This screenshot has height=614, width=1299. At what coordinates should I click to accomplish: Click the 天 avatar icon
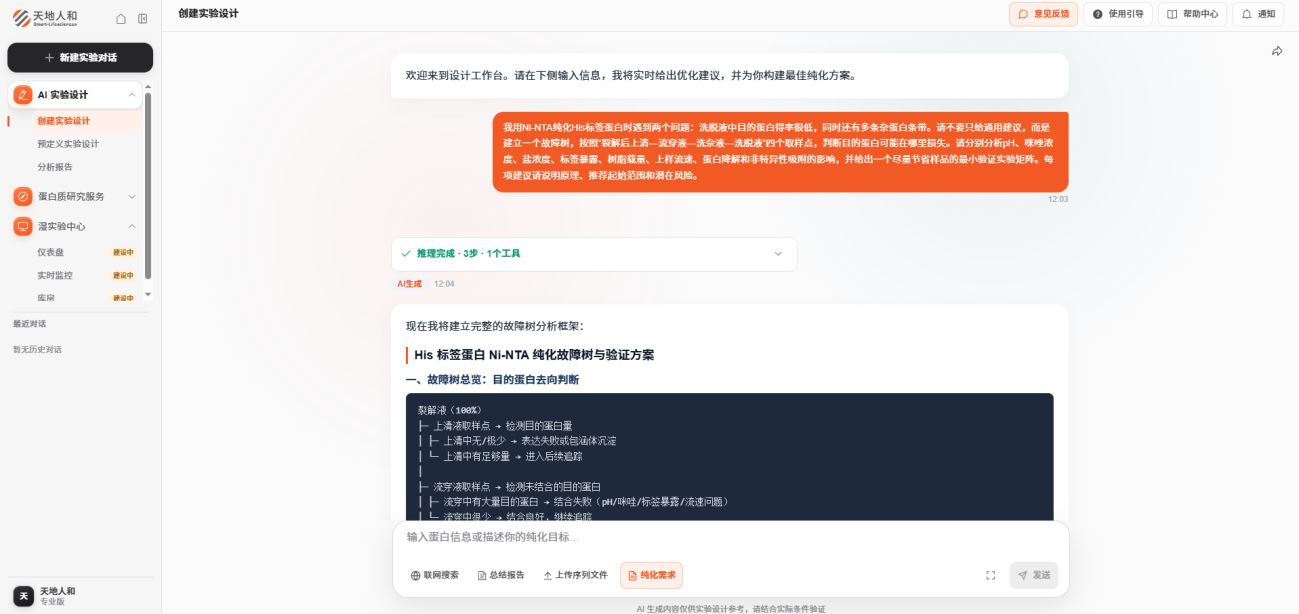point(25,596)
